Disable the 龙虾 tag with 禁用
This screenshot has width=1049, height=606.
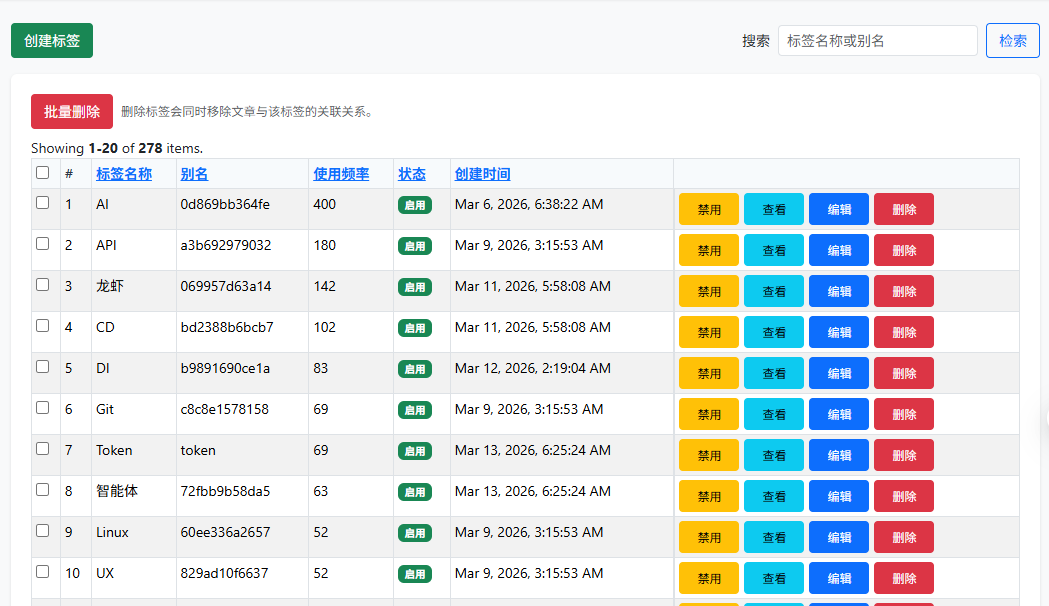709,291
